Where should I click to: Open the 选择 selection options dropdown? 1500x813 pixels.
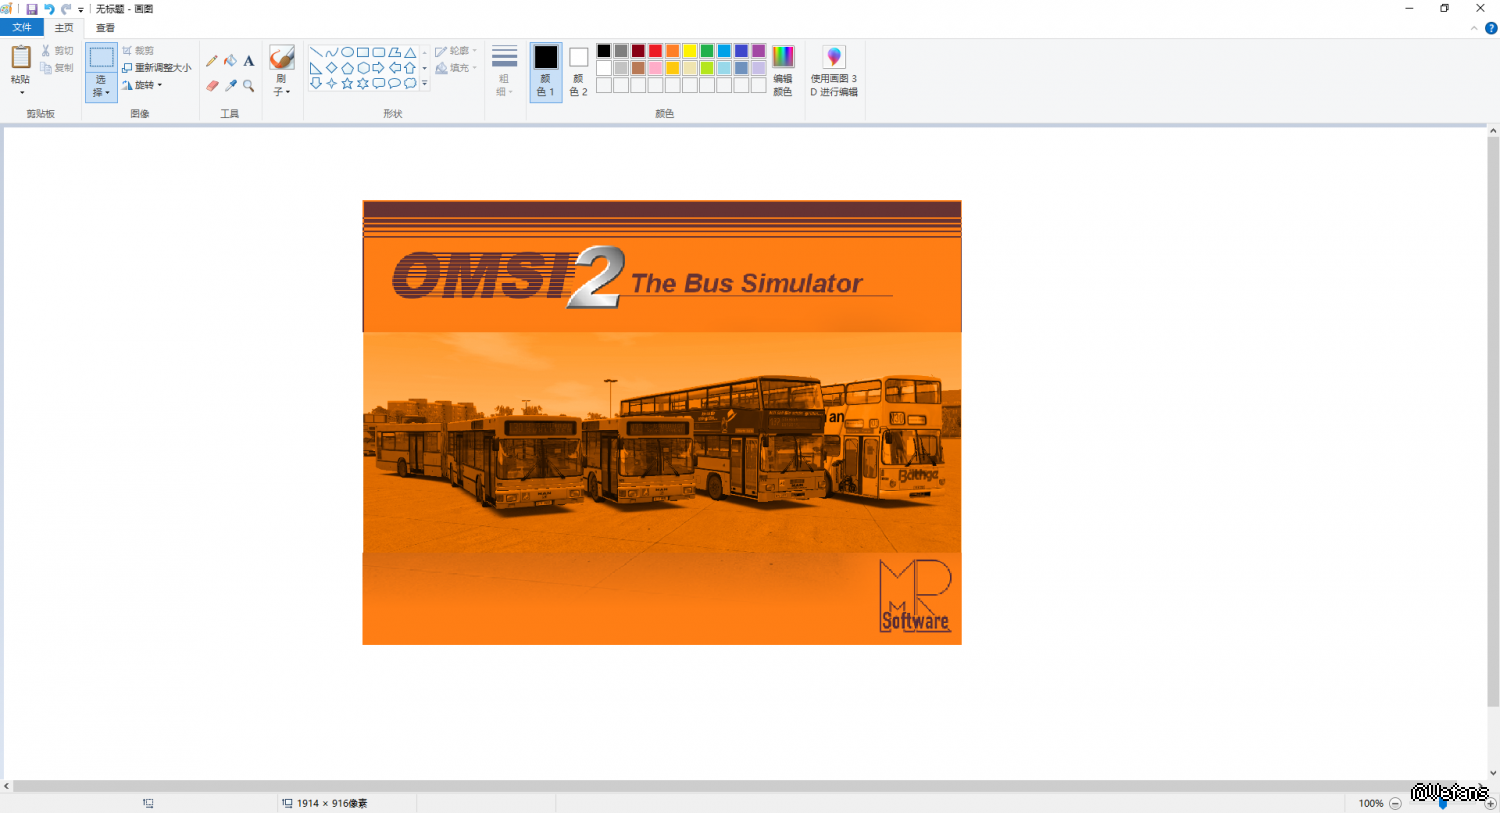(x=101, y=86)
